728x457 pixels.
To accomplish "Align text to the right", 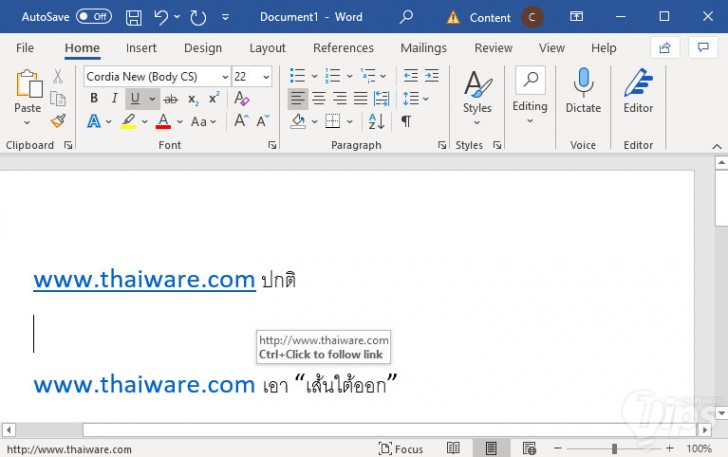I will coord(339,98).
